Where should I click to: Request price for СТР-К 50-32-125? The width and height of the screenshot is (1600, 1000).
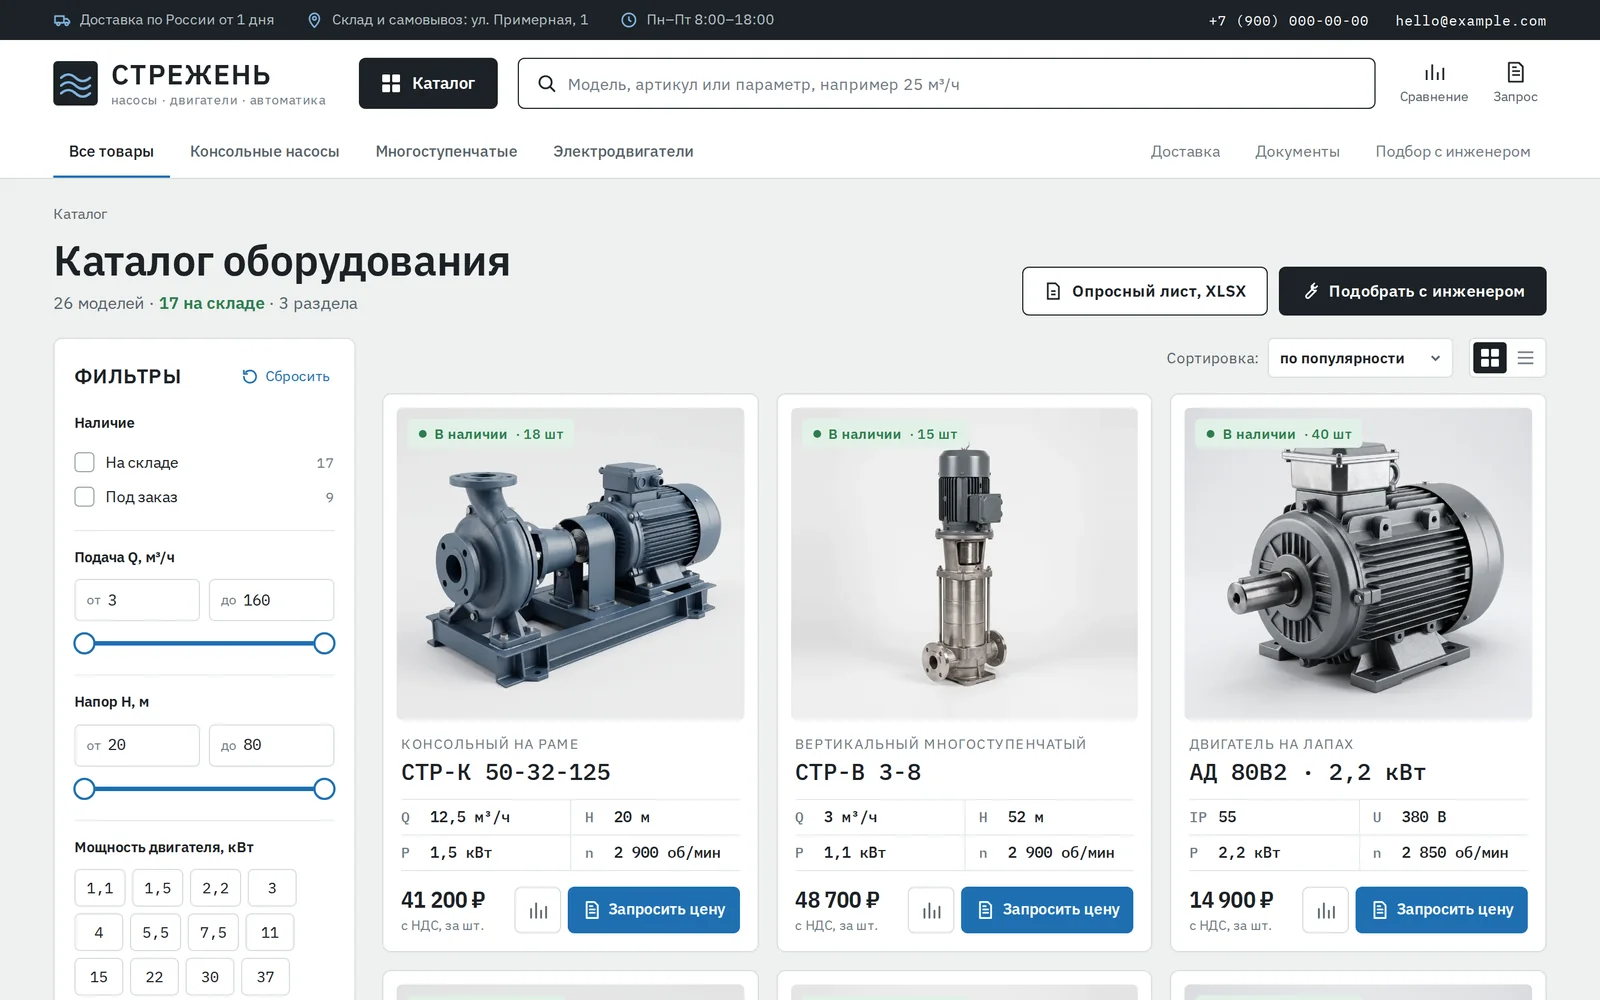[x=654, y=910]
